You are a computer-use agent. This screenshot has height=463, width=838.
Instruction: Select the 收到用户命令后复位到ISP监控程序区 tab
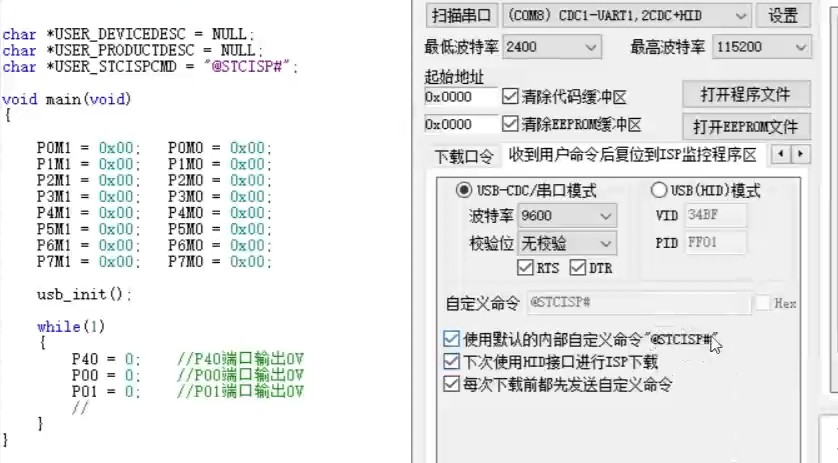pyautogui.click(x=633, y=155)
